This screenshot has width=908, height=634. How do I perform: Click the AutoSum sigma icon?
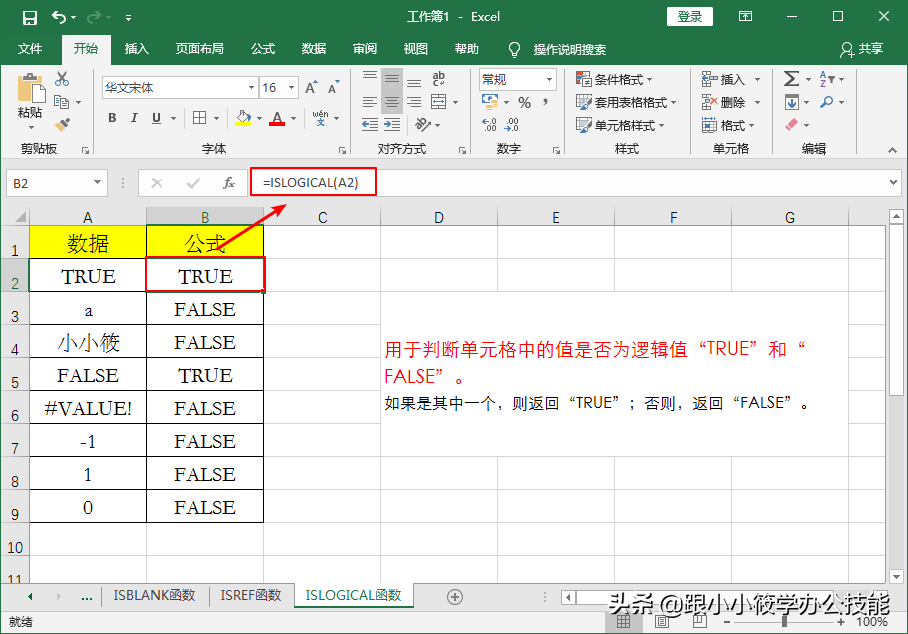[792, 79]
